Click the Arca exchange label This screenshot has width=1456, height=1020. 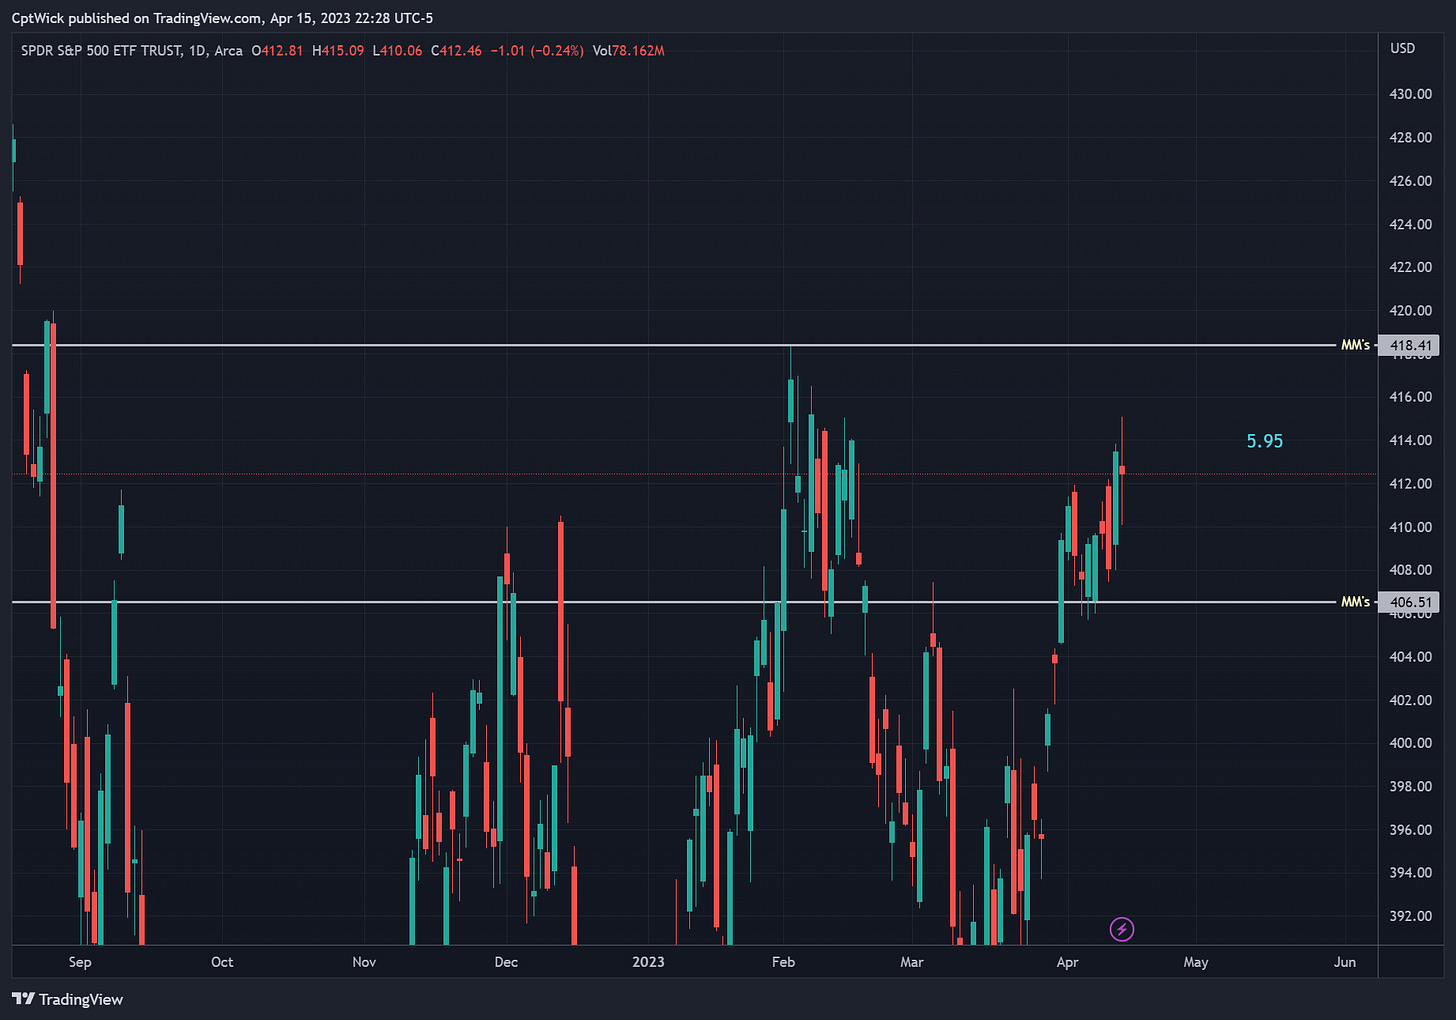(228, 50)
